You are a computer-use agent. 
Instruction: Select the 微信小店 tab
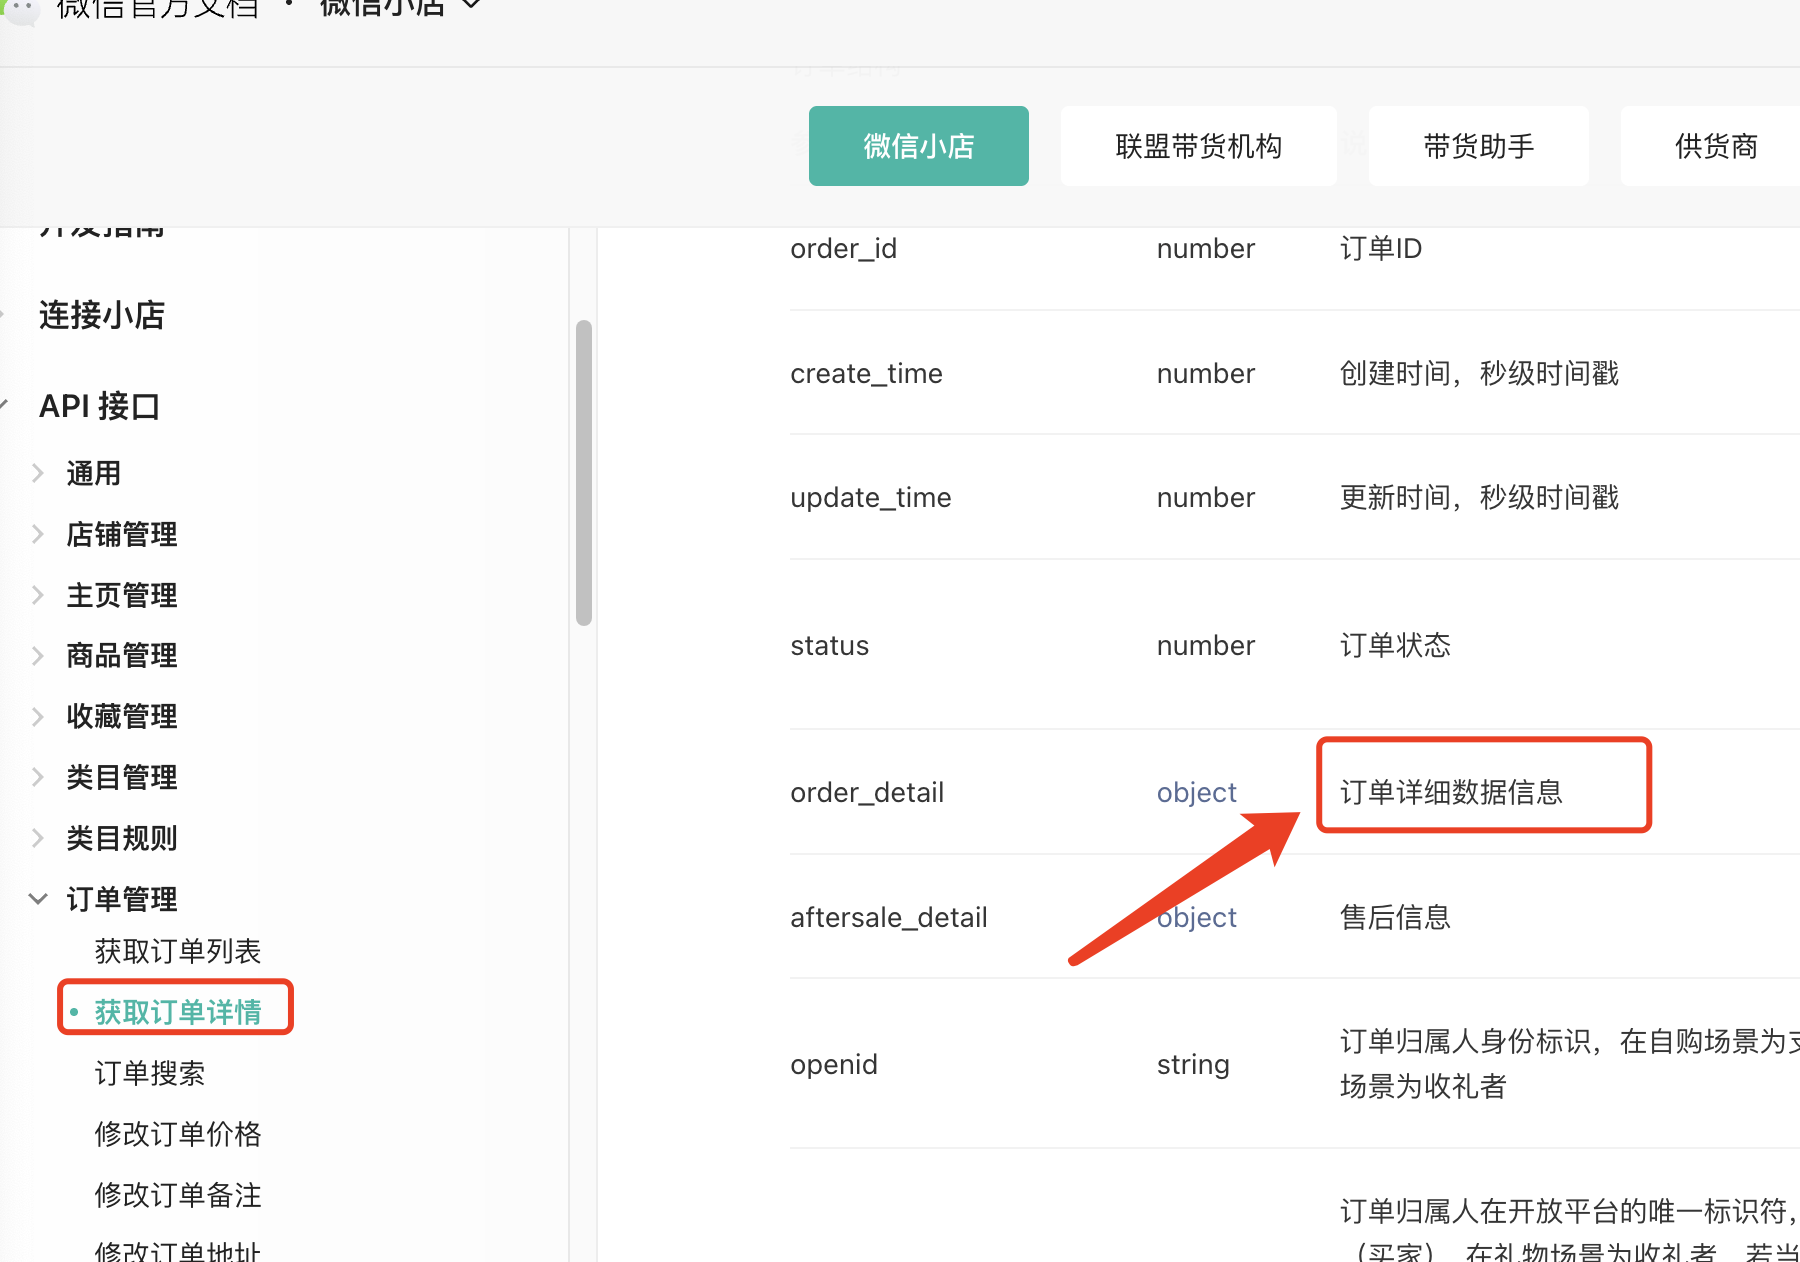pyautogui.click(x=919, y=146)
